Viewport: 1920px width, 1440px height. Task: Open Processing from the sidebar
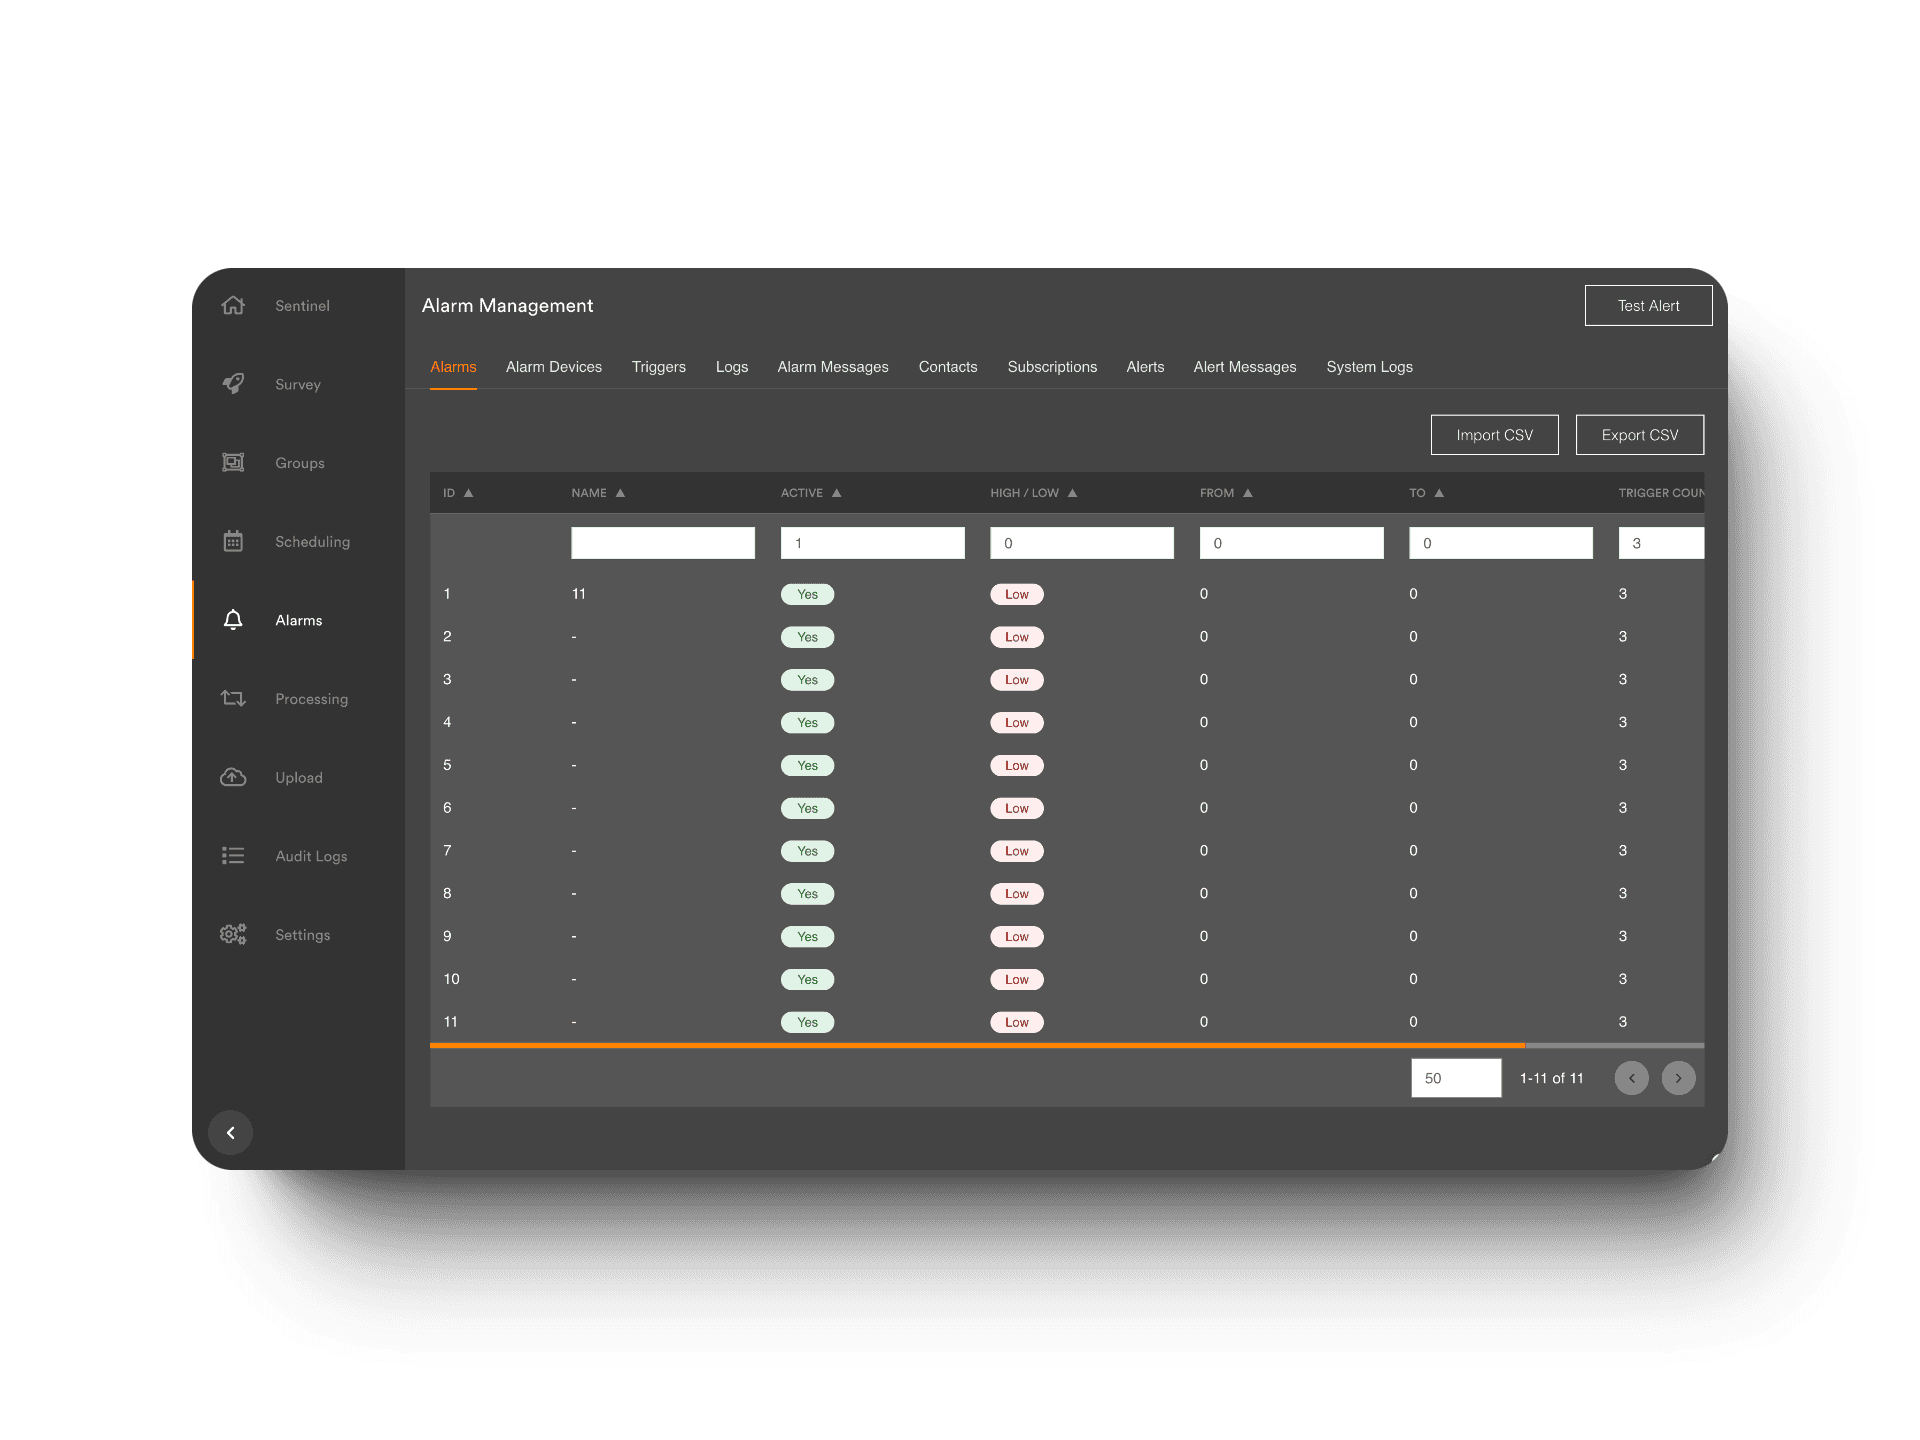pos(232,697)
